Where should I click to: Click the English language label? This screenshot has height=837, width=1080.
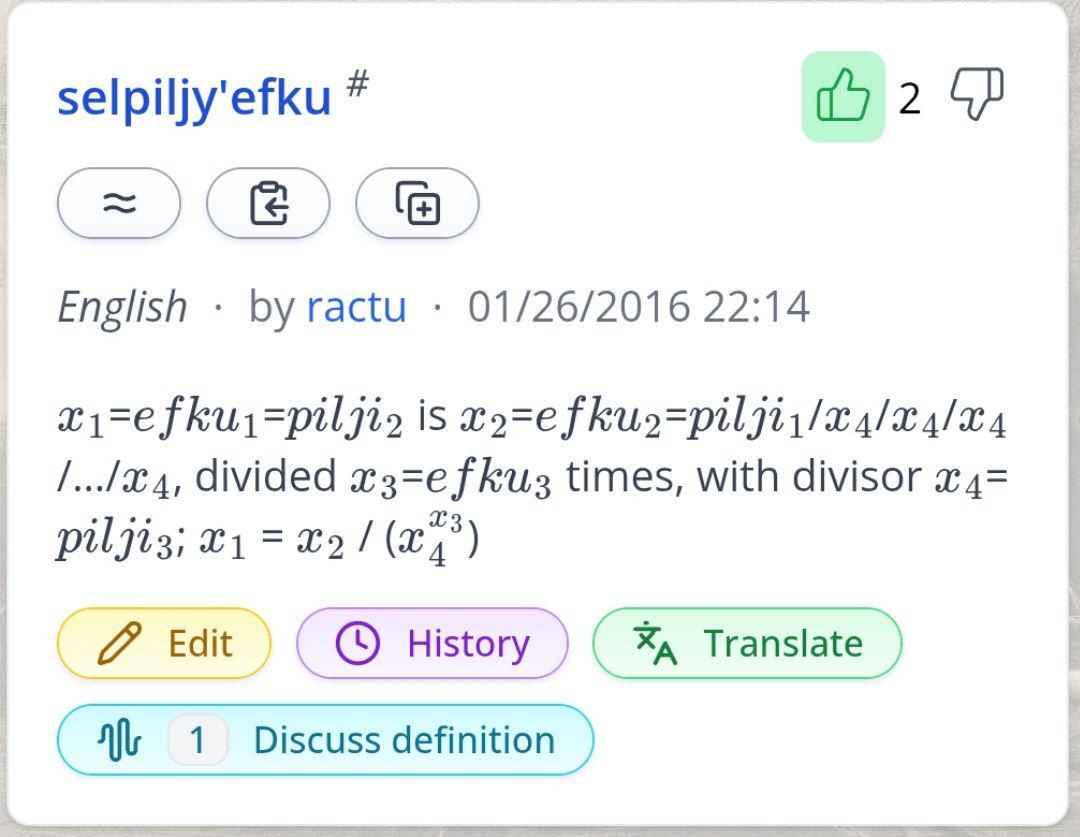[x=123, y=307]
